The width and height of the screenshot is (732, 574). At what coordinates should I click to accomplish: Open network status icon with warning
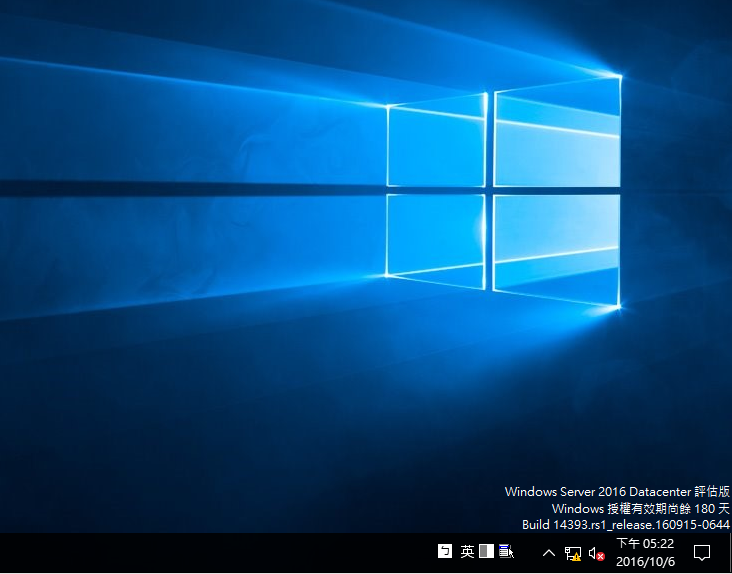point(573,553)
